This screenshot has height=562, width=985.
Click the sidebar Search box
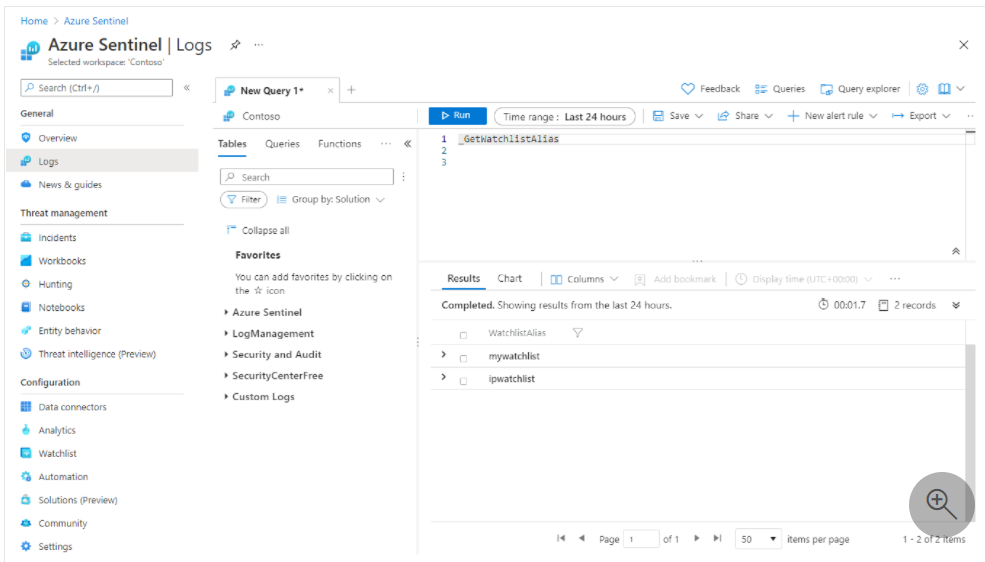[x=97, y=88]
